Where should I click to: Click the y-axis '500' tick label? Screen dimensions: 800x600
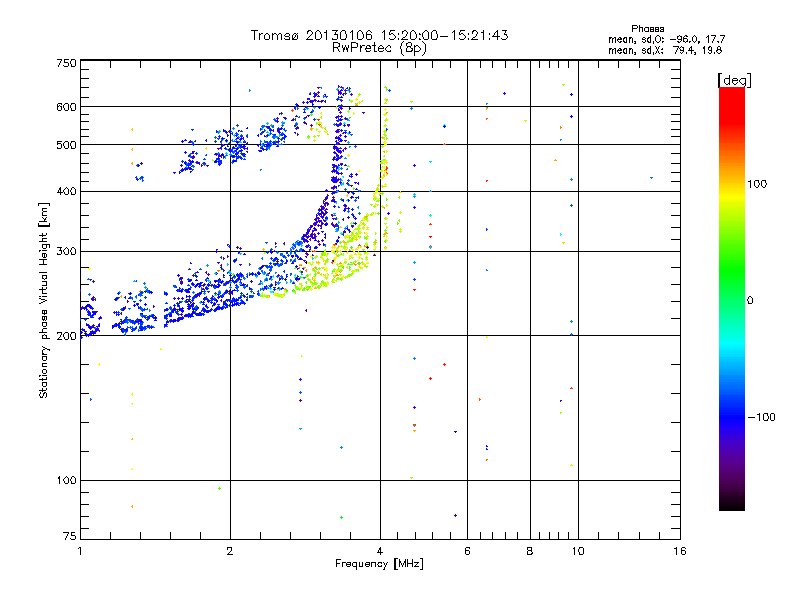pos(67,145)
